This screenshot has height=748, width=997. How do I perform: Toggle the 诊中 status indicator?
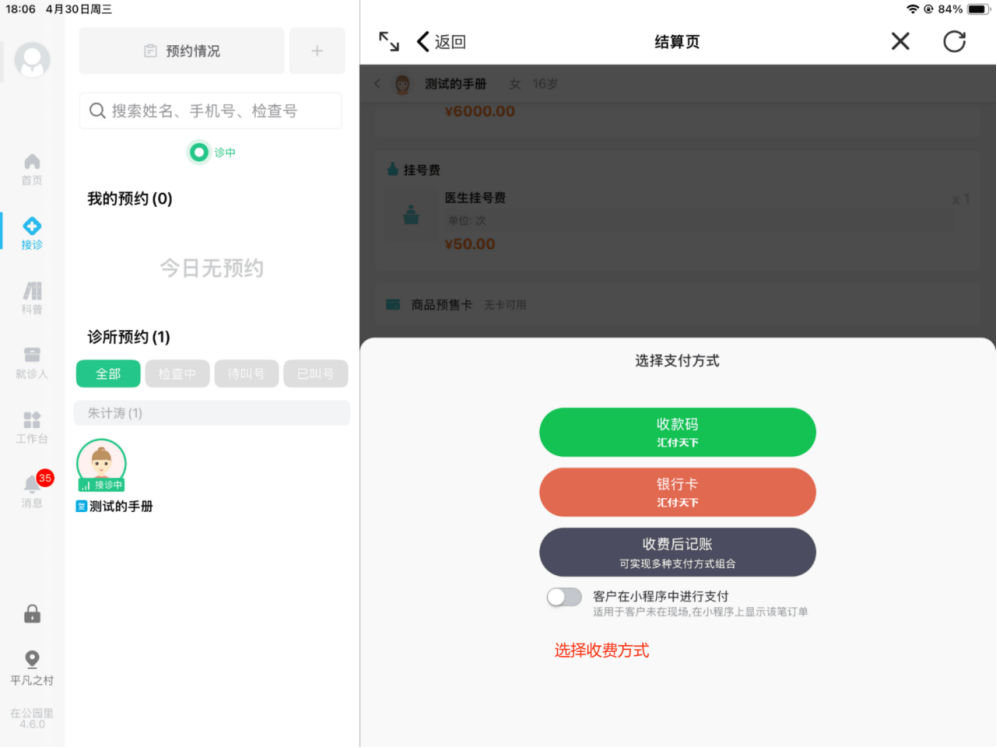pos(200,152)
